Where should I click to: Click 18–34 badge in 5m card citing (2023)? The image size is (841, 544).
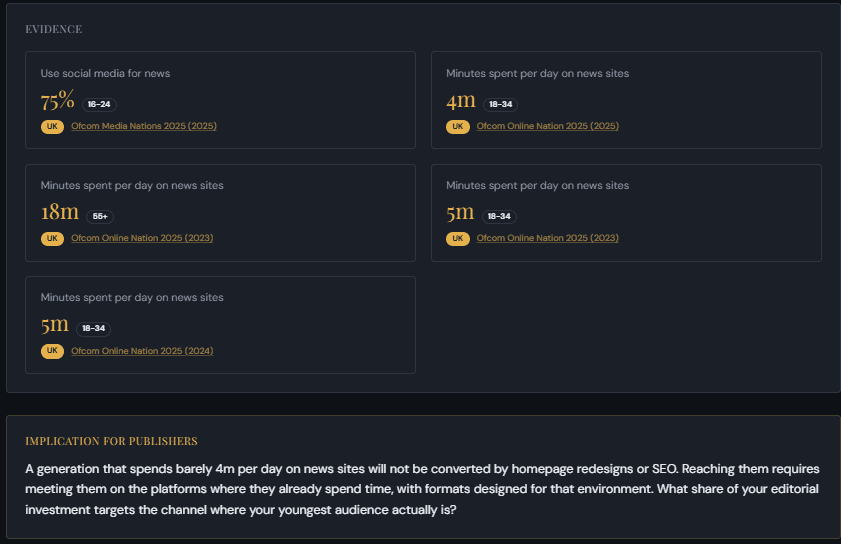tap(499, 216)
